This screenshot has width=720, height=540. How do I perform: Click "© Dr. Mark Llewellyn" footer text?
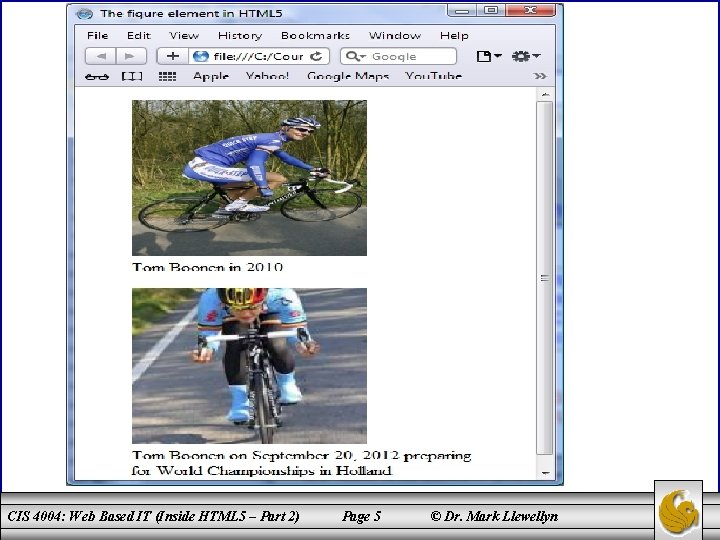[x=494, y=516]
